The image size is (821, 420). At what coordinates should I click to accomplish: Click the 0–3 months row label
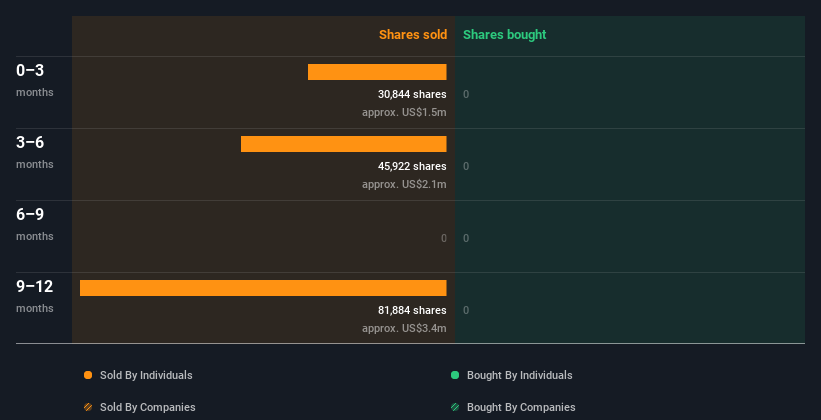pos(35,80)
